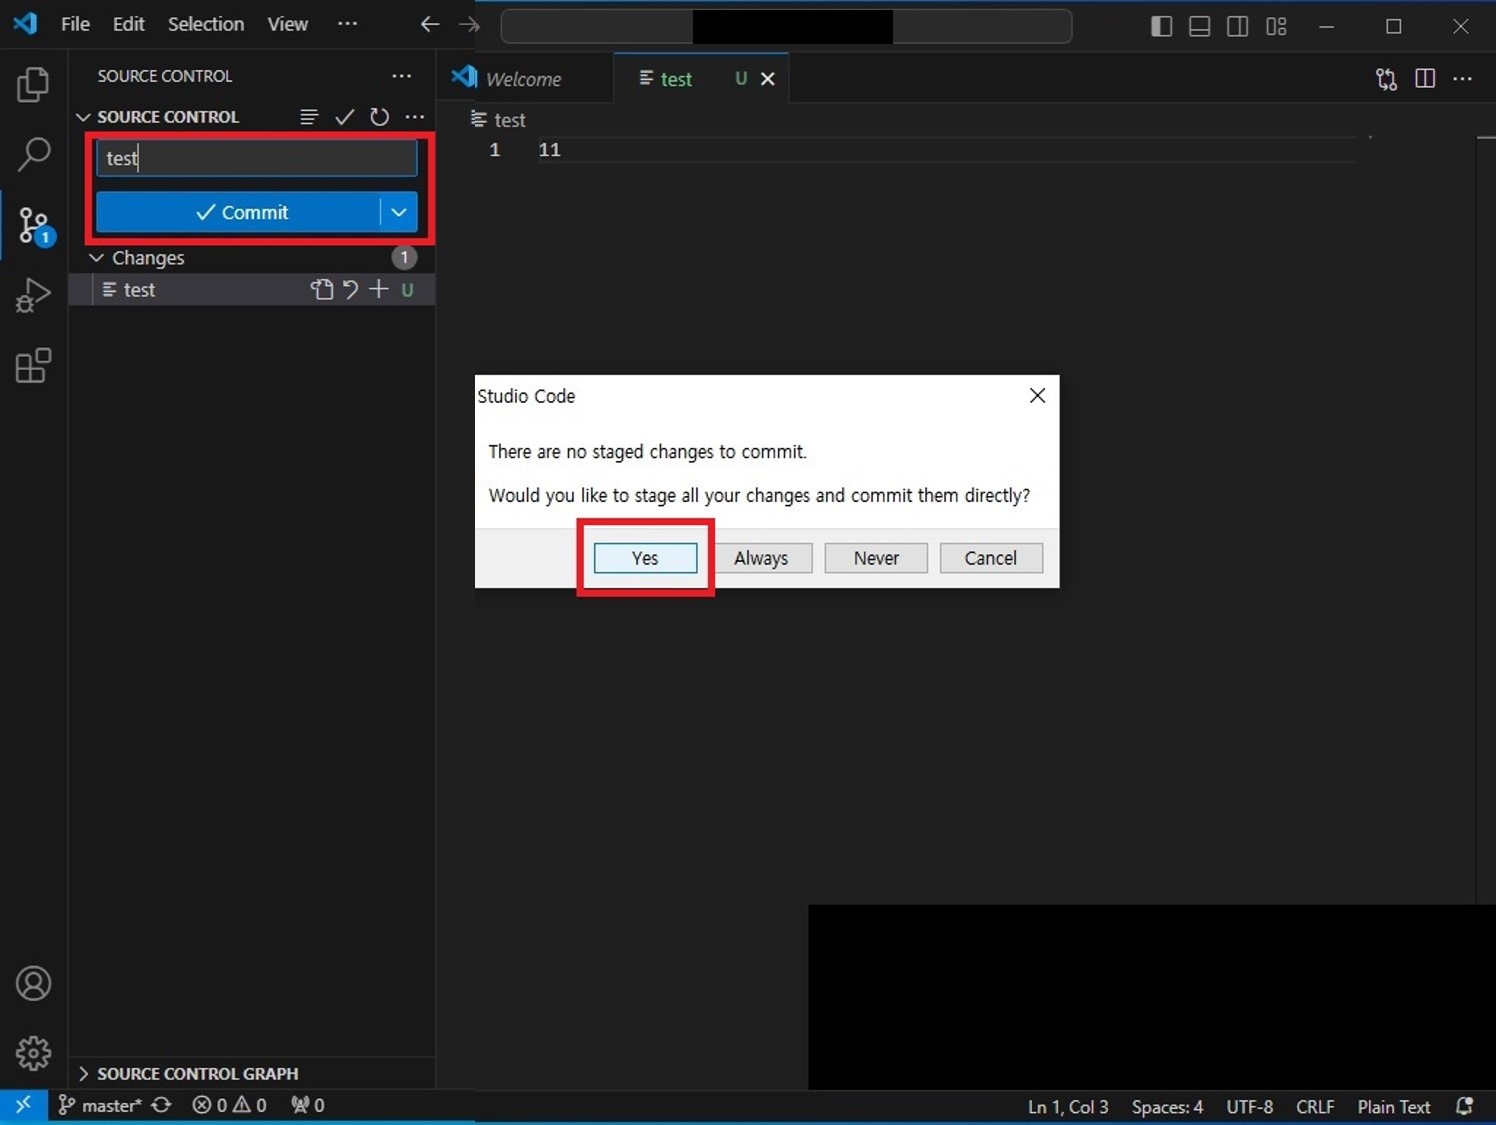Open customize layout icon
Screen dimensions: 1496x1125
(1276, 26)
